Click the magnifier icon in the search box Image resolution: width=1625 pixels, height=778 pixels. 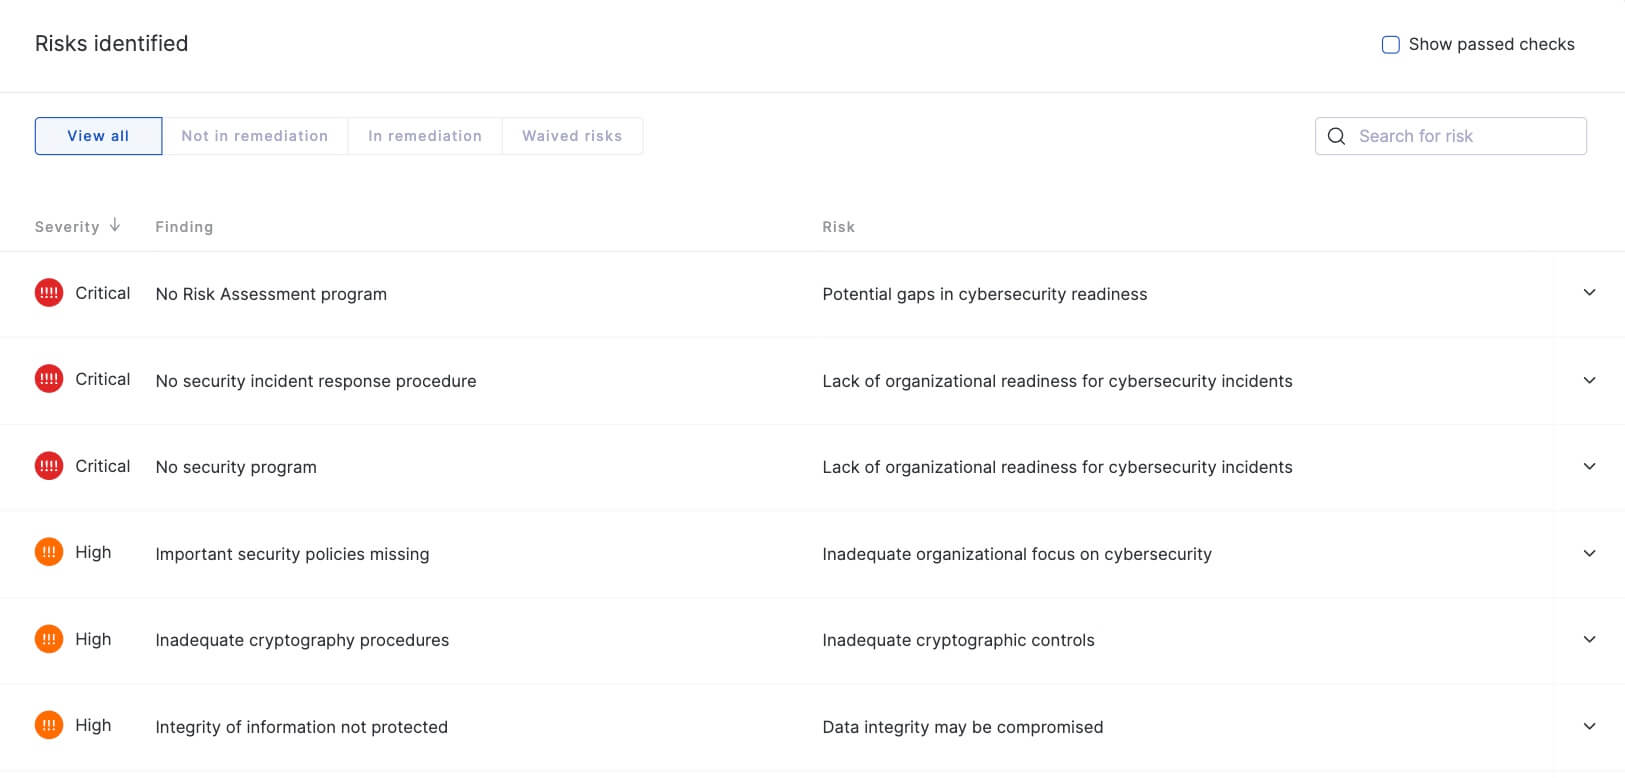[1336, 136]
